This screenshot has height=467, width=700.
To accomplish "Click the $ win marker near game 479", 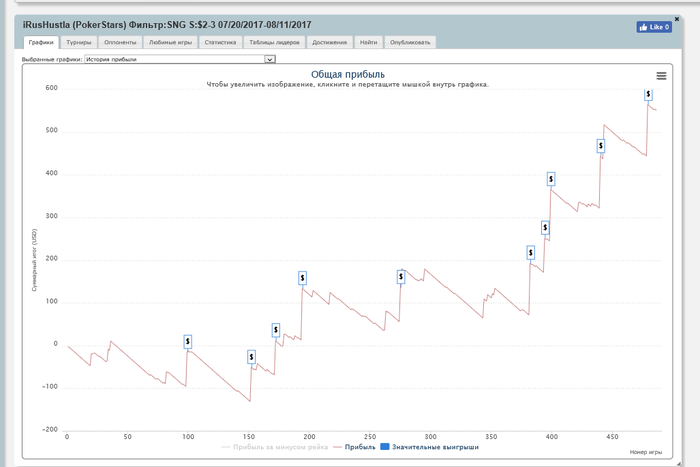I will (648, 94).
